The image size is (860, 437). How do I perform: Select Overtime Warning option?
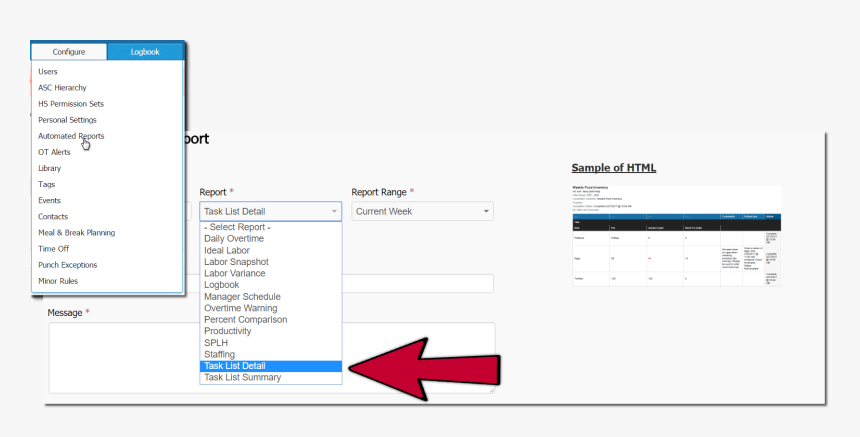[270, 308]
